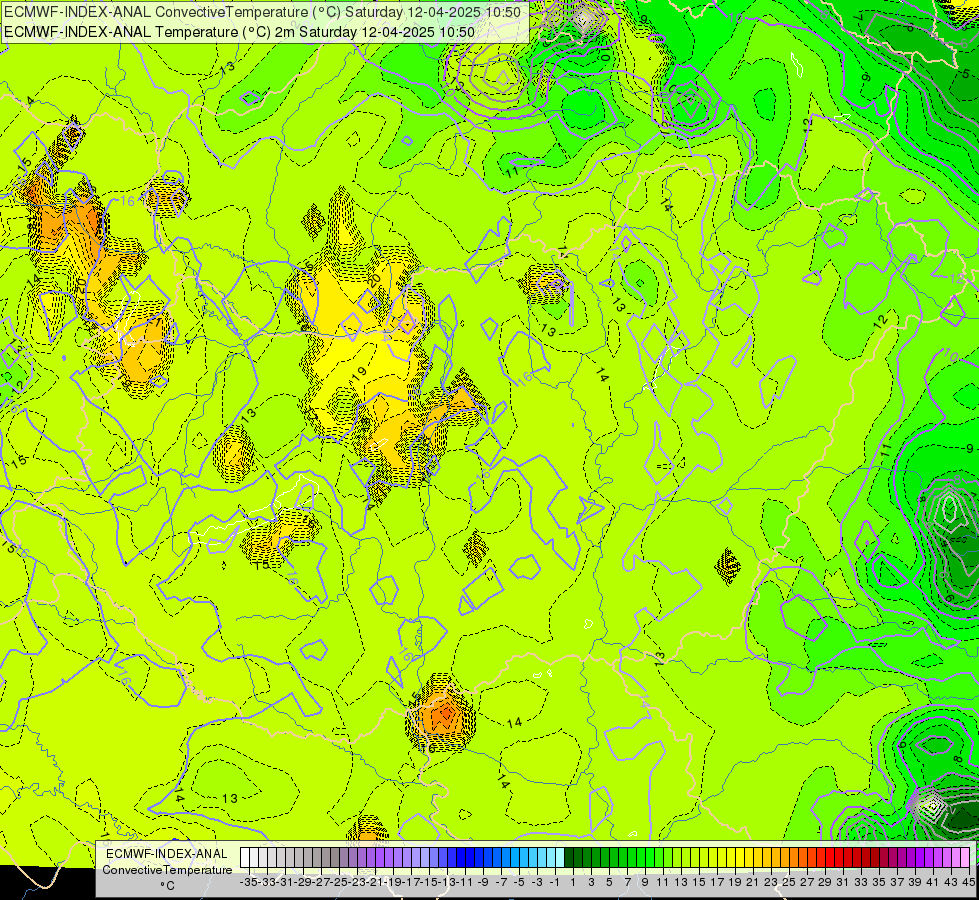Select the yellow swatch above 19
979x900 pixels.
point(731,857)
